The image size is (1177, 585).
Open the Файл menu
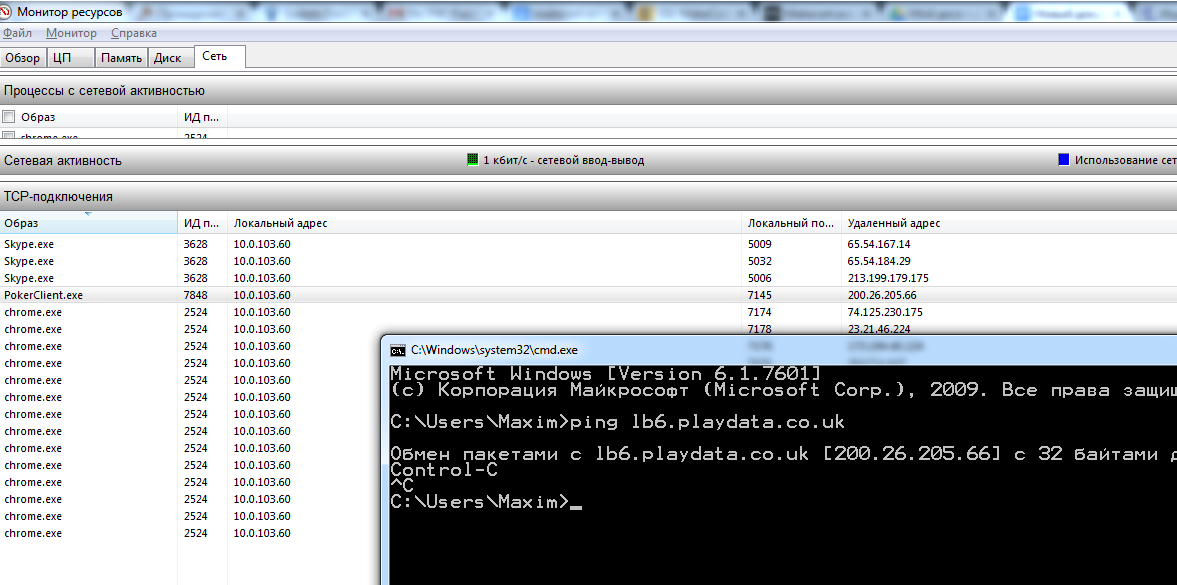(x=17, y=33)
